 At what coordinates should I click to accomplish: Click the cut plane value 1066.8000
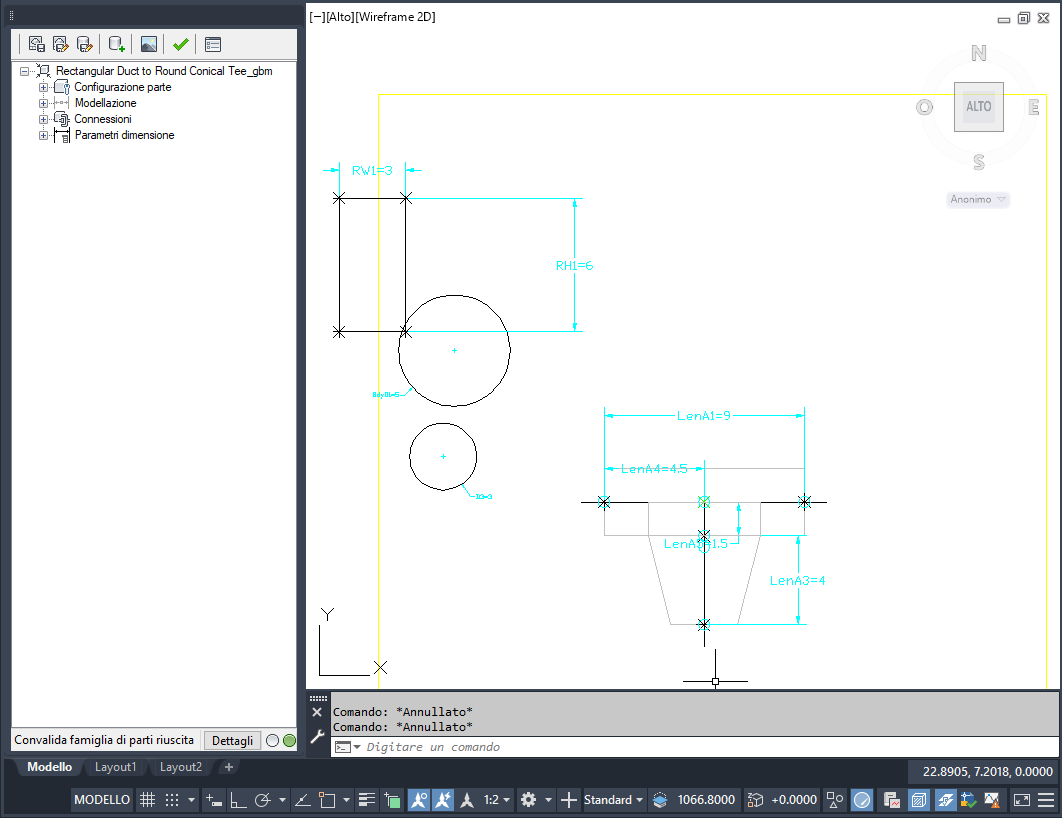pos(706,800)
